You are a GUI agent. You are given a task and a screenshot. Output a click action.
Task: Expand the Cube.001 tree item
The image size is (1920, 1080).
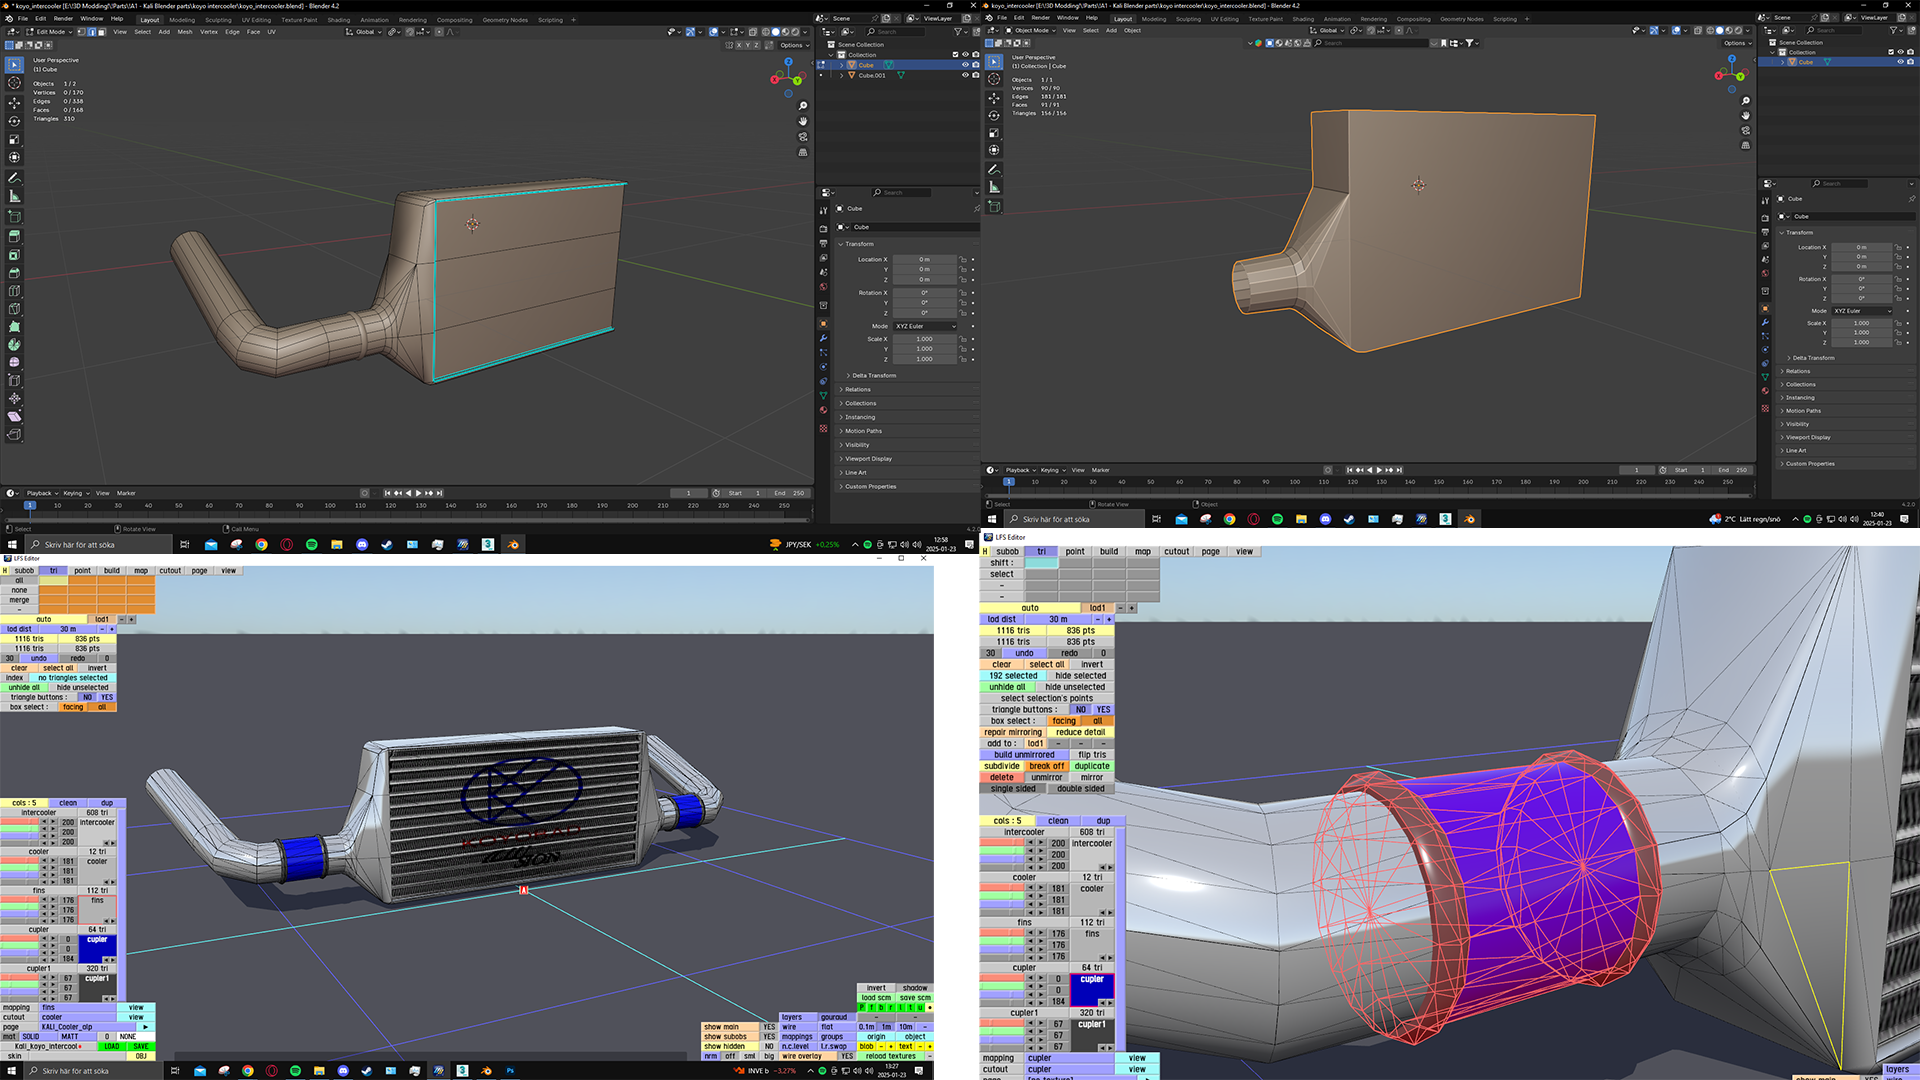pyautogui.click(x=841, y=75)
